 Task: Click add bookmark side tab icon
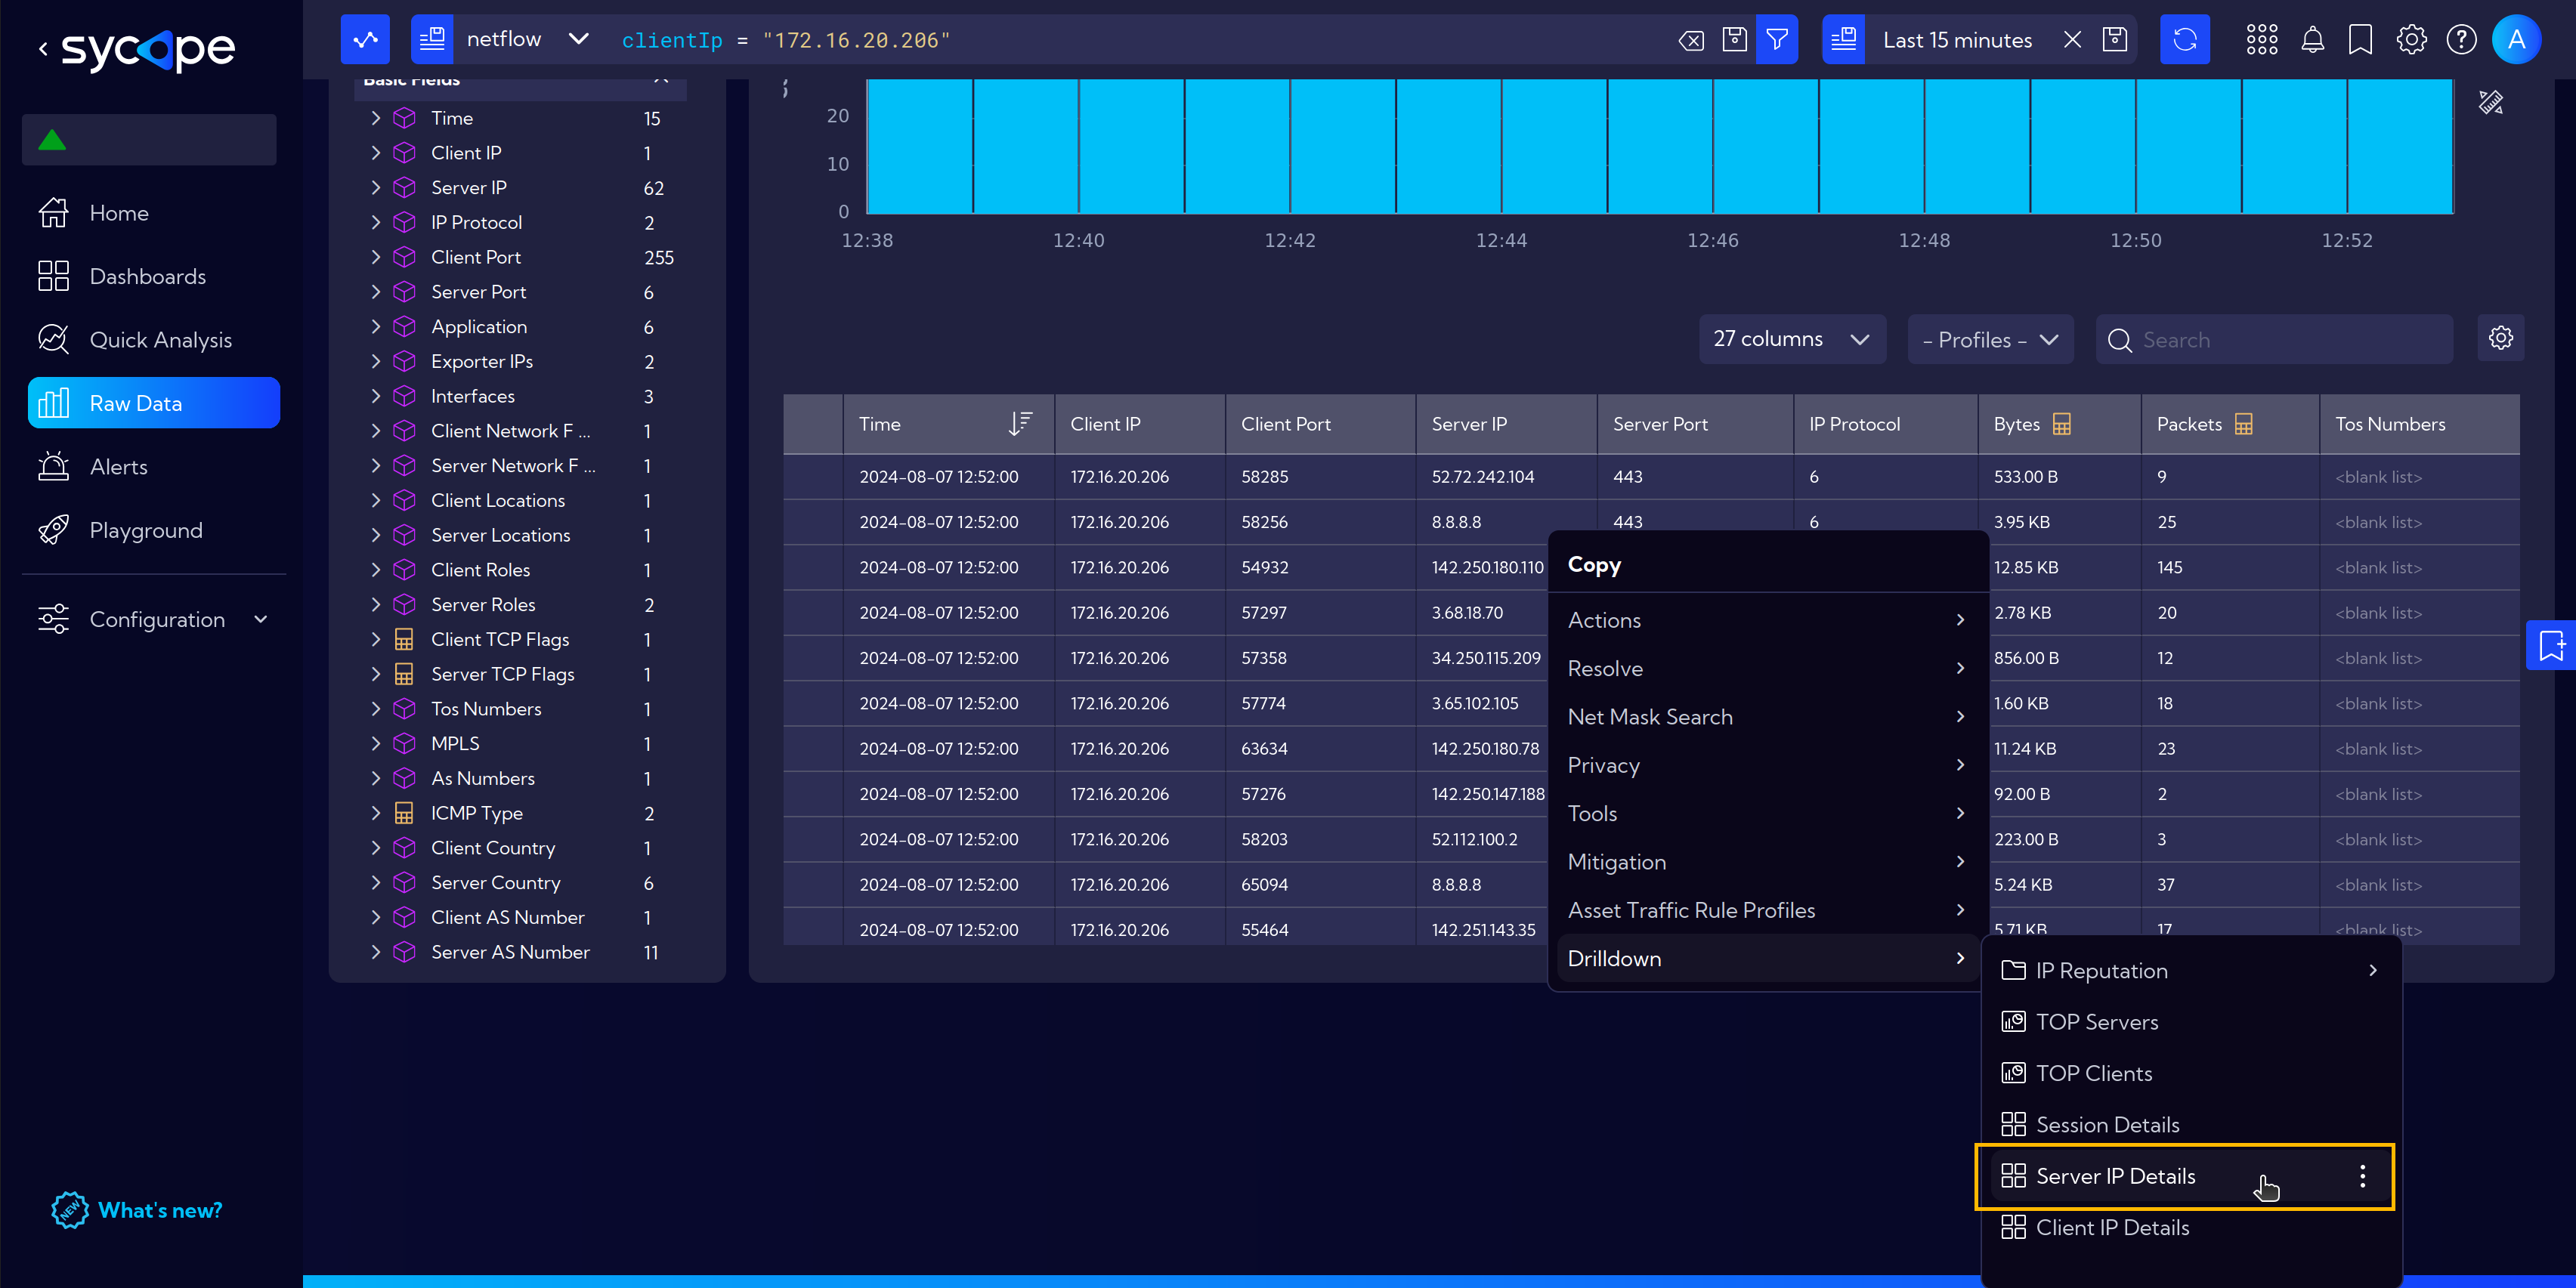[2551, 645]
